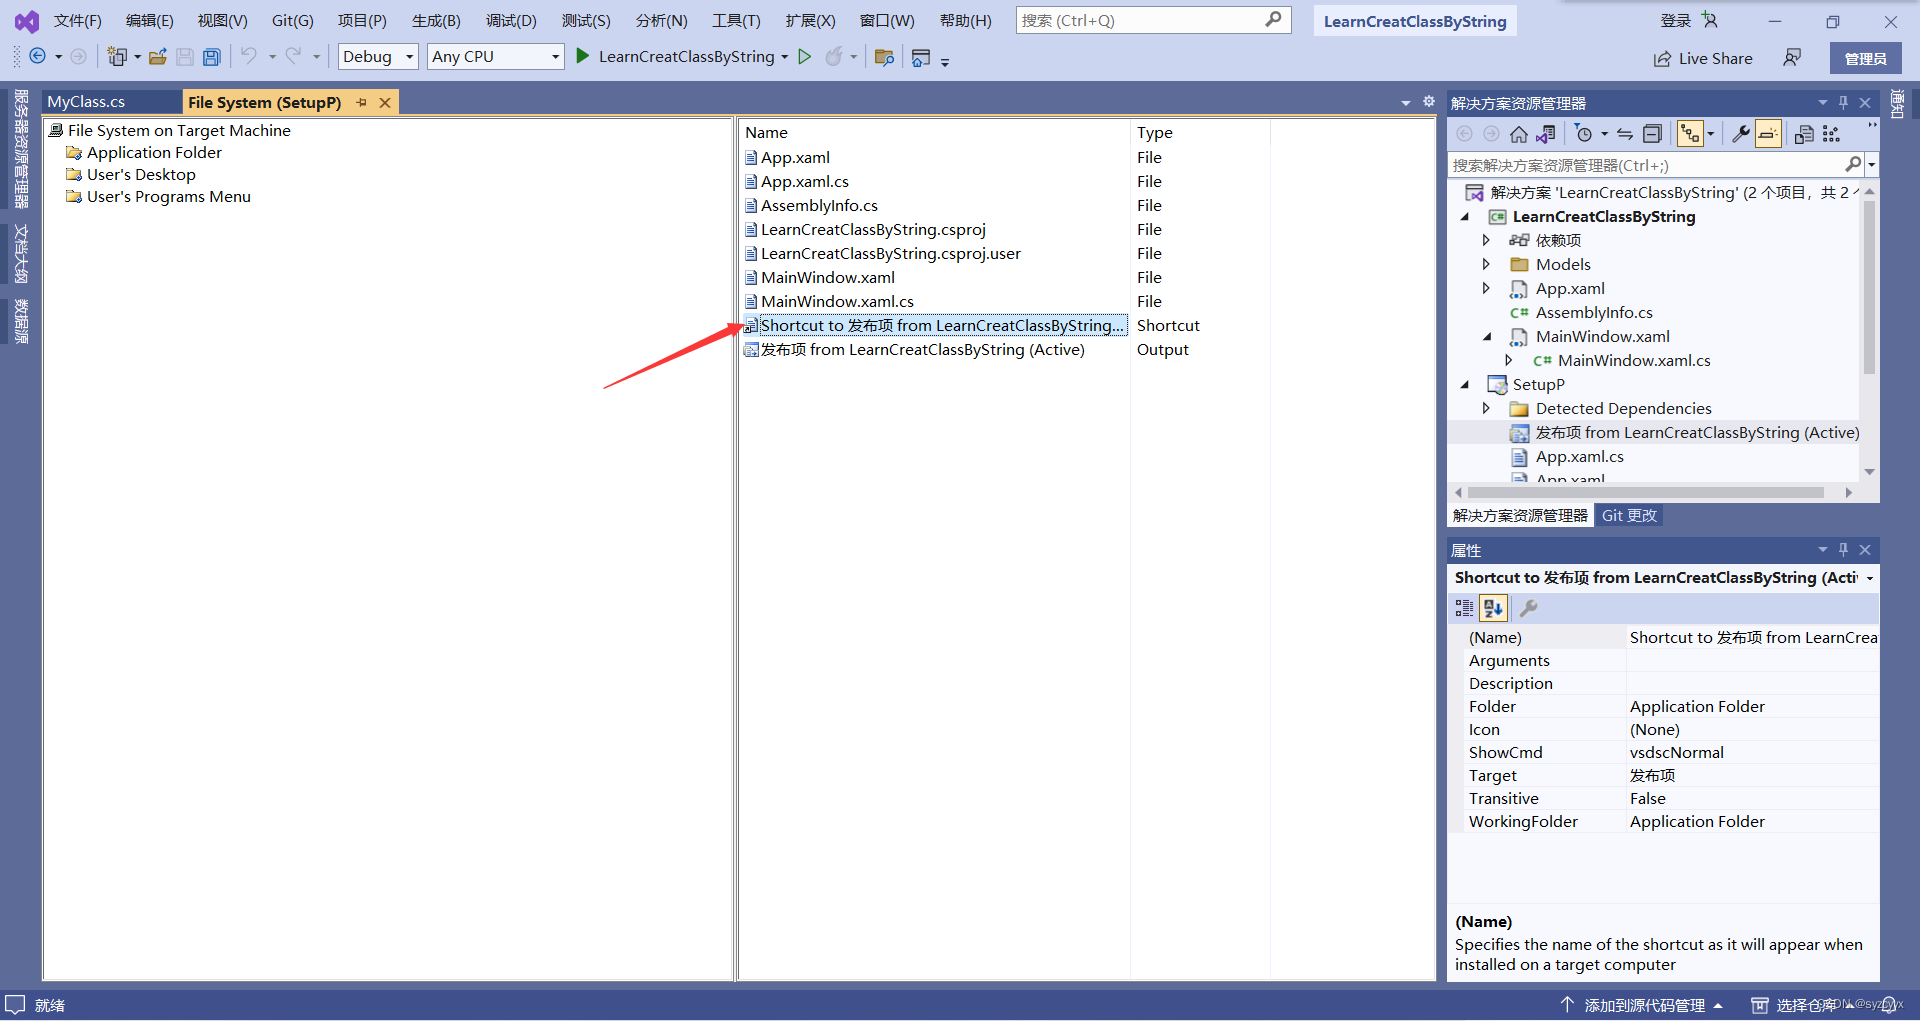Viewport: 1920px width, 1021px height.
Task: Sort properties alphabetically in Properties panel
Action: tap(1494, 607)
